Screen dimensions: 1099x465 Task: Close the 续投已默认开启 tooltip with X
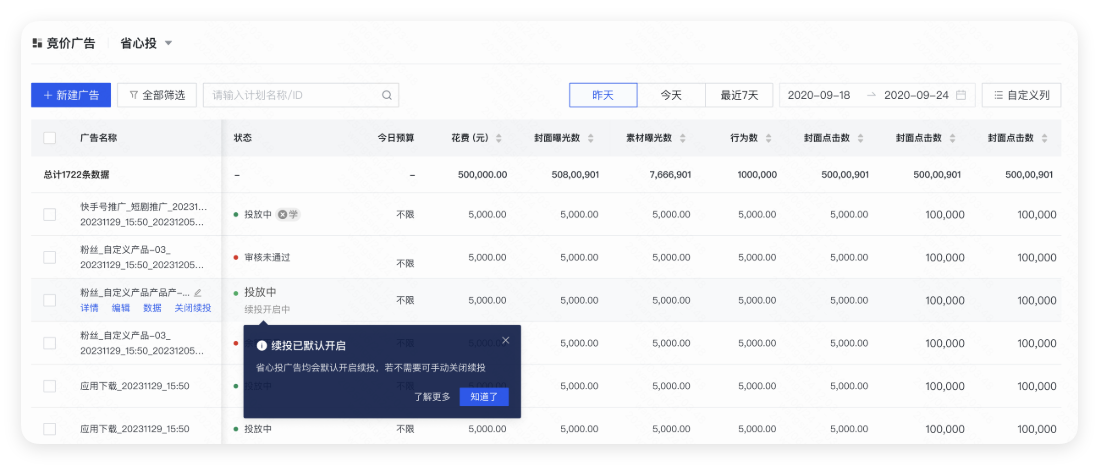[x=505, y=341]
